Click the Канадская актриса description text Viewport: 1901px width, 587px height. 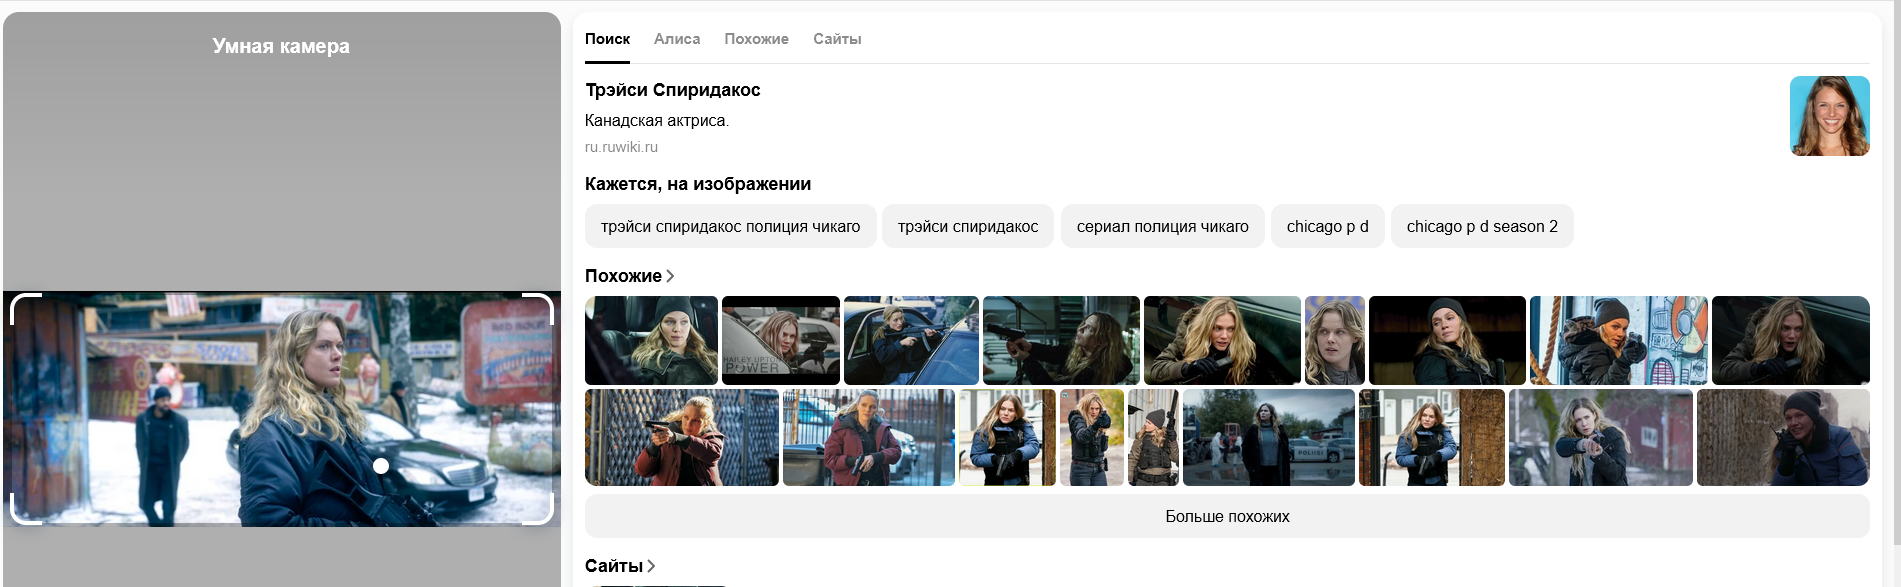click(657, 121)
